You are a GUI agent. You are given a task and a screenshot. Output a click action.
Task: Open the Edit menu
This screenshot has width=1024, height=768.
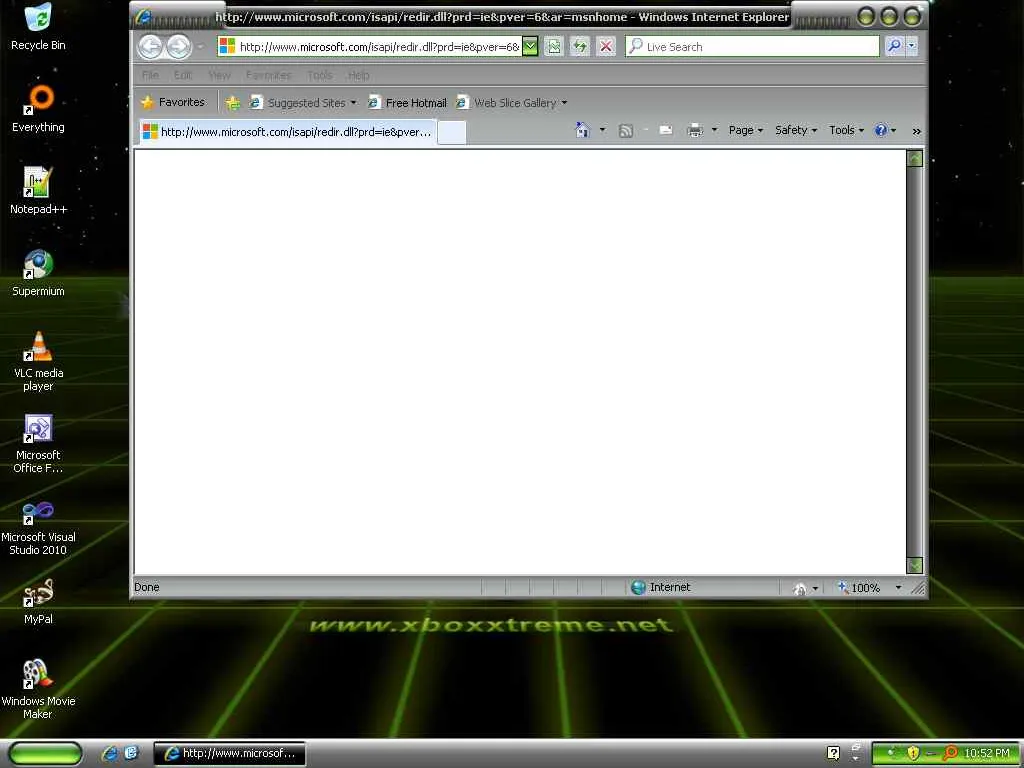(x=183, y=75)
